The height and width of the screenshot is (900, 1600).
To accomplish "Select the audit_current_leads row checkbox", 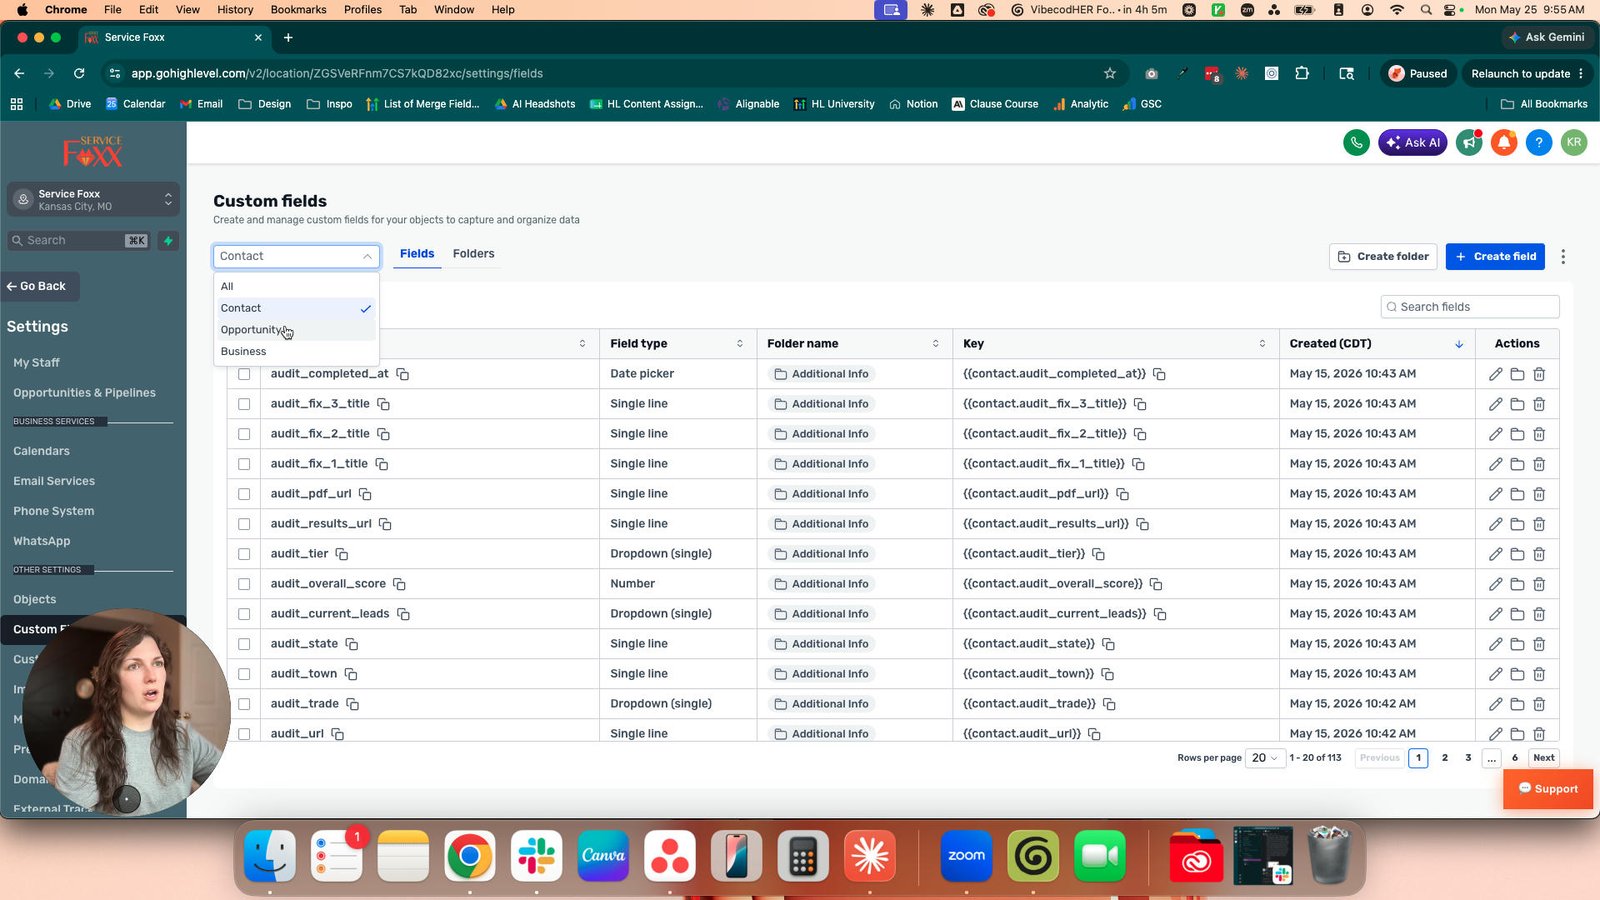I will (x=244, y=614).
